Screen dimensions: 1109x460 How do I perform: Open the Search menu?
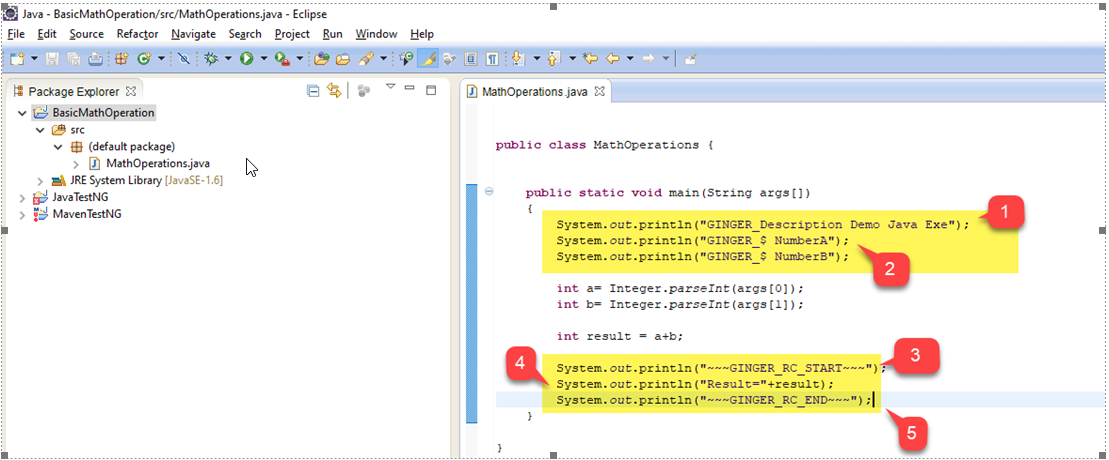[245, 34]
